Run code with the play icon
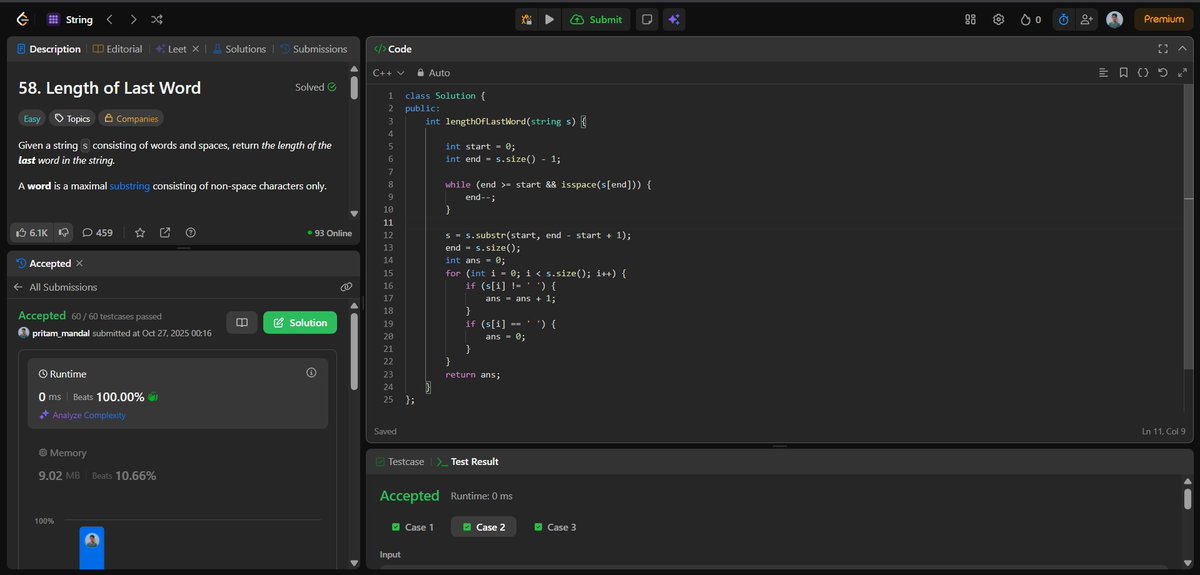1200x575 pixels. point(550,19)
